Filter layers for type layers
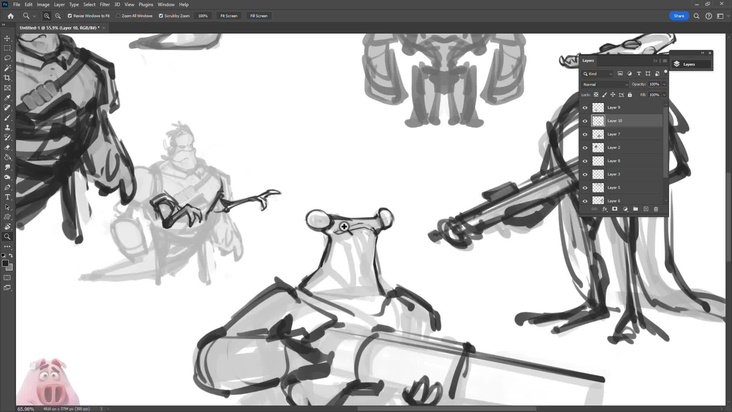 [639, 74]
